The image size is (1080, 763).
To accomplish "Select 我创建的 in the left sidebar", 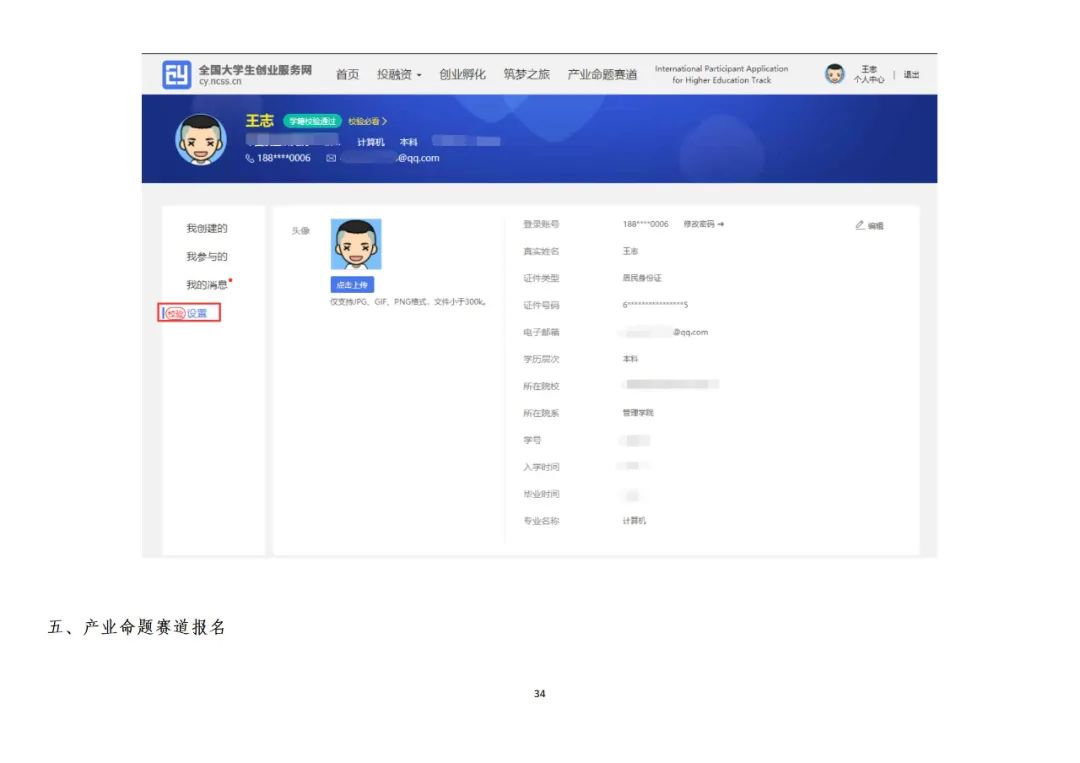I will (207, 229).
